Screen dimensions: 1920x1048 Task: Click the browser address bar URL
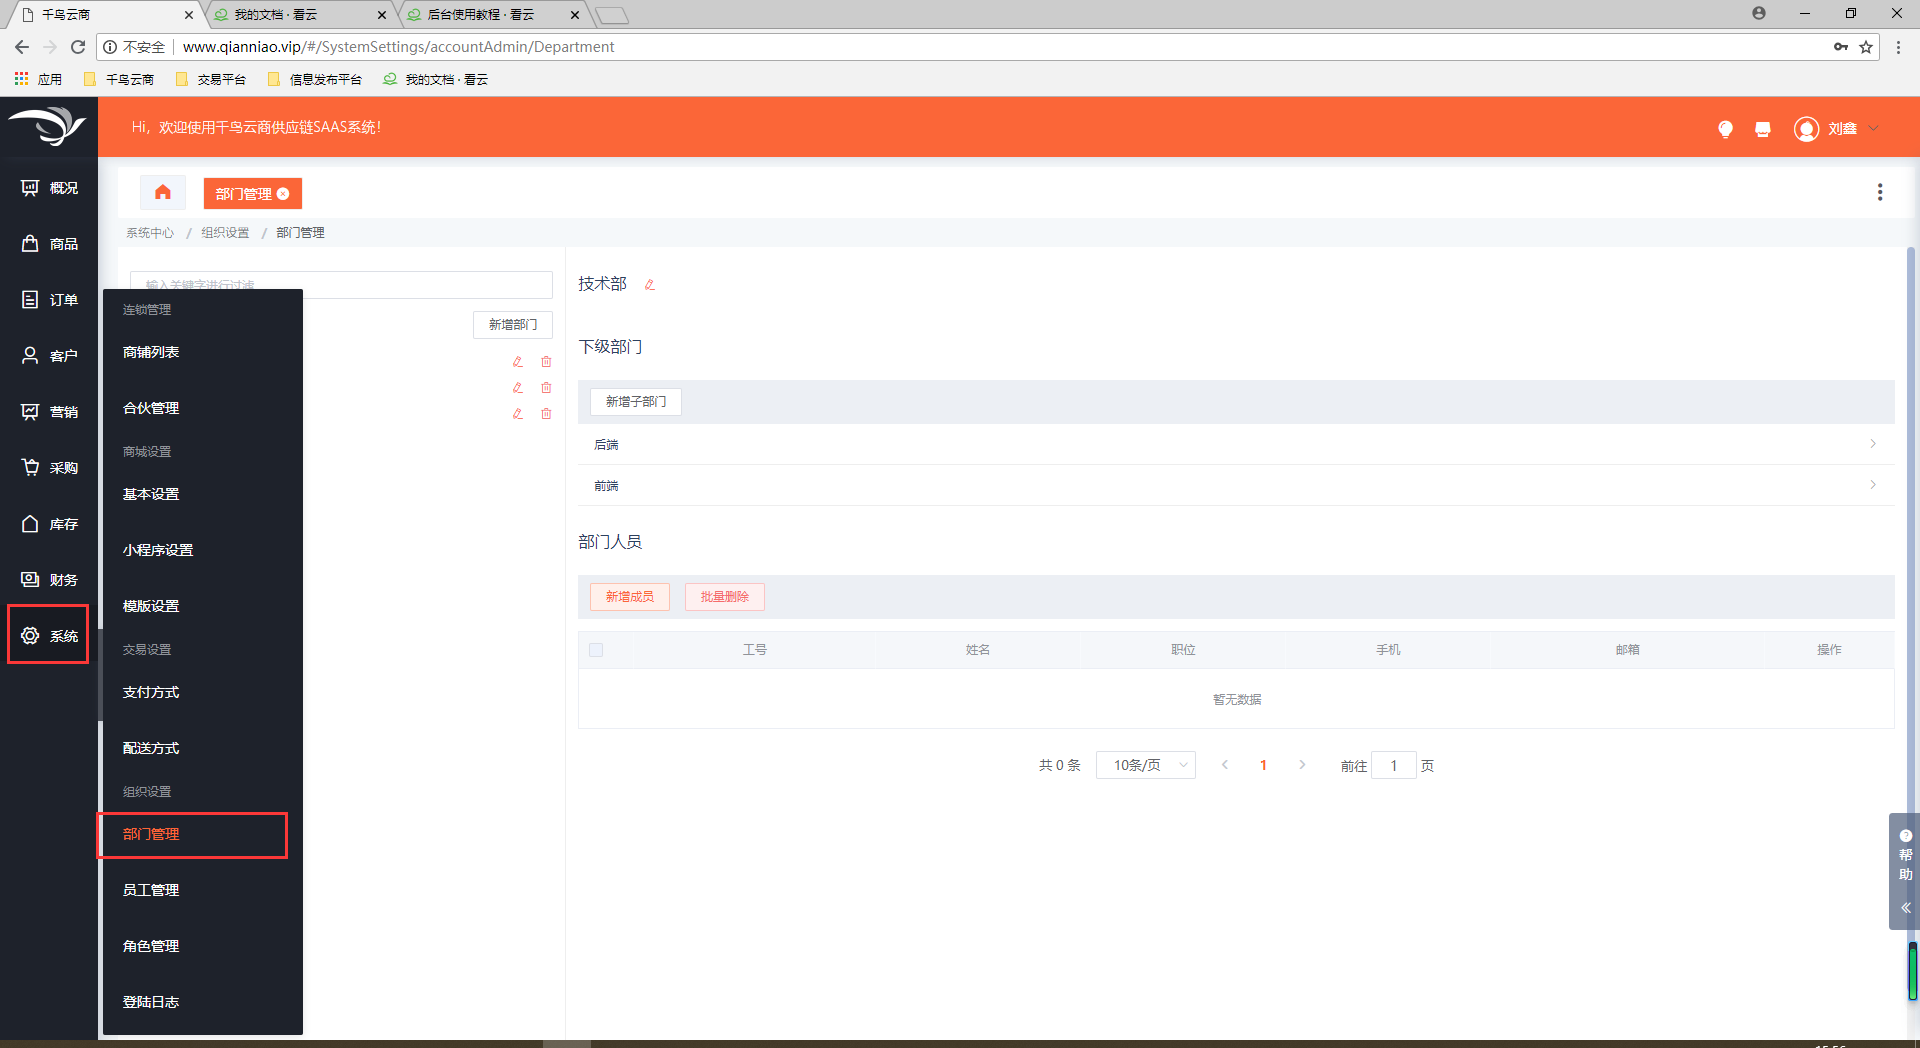[399, 47]
